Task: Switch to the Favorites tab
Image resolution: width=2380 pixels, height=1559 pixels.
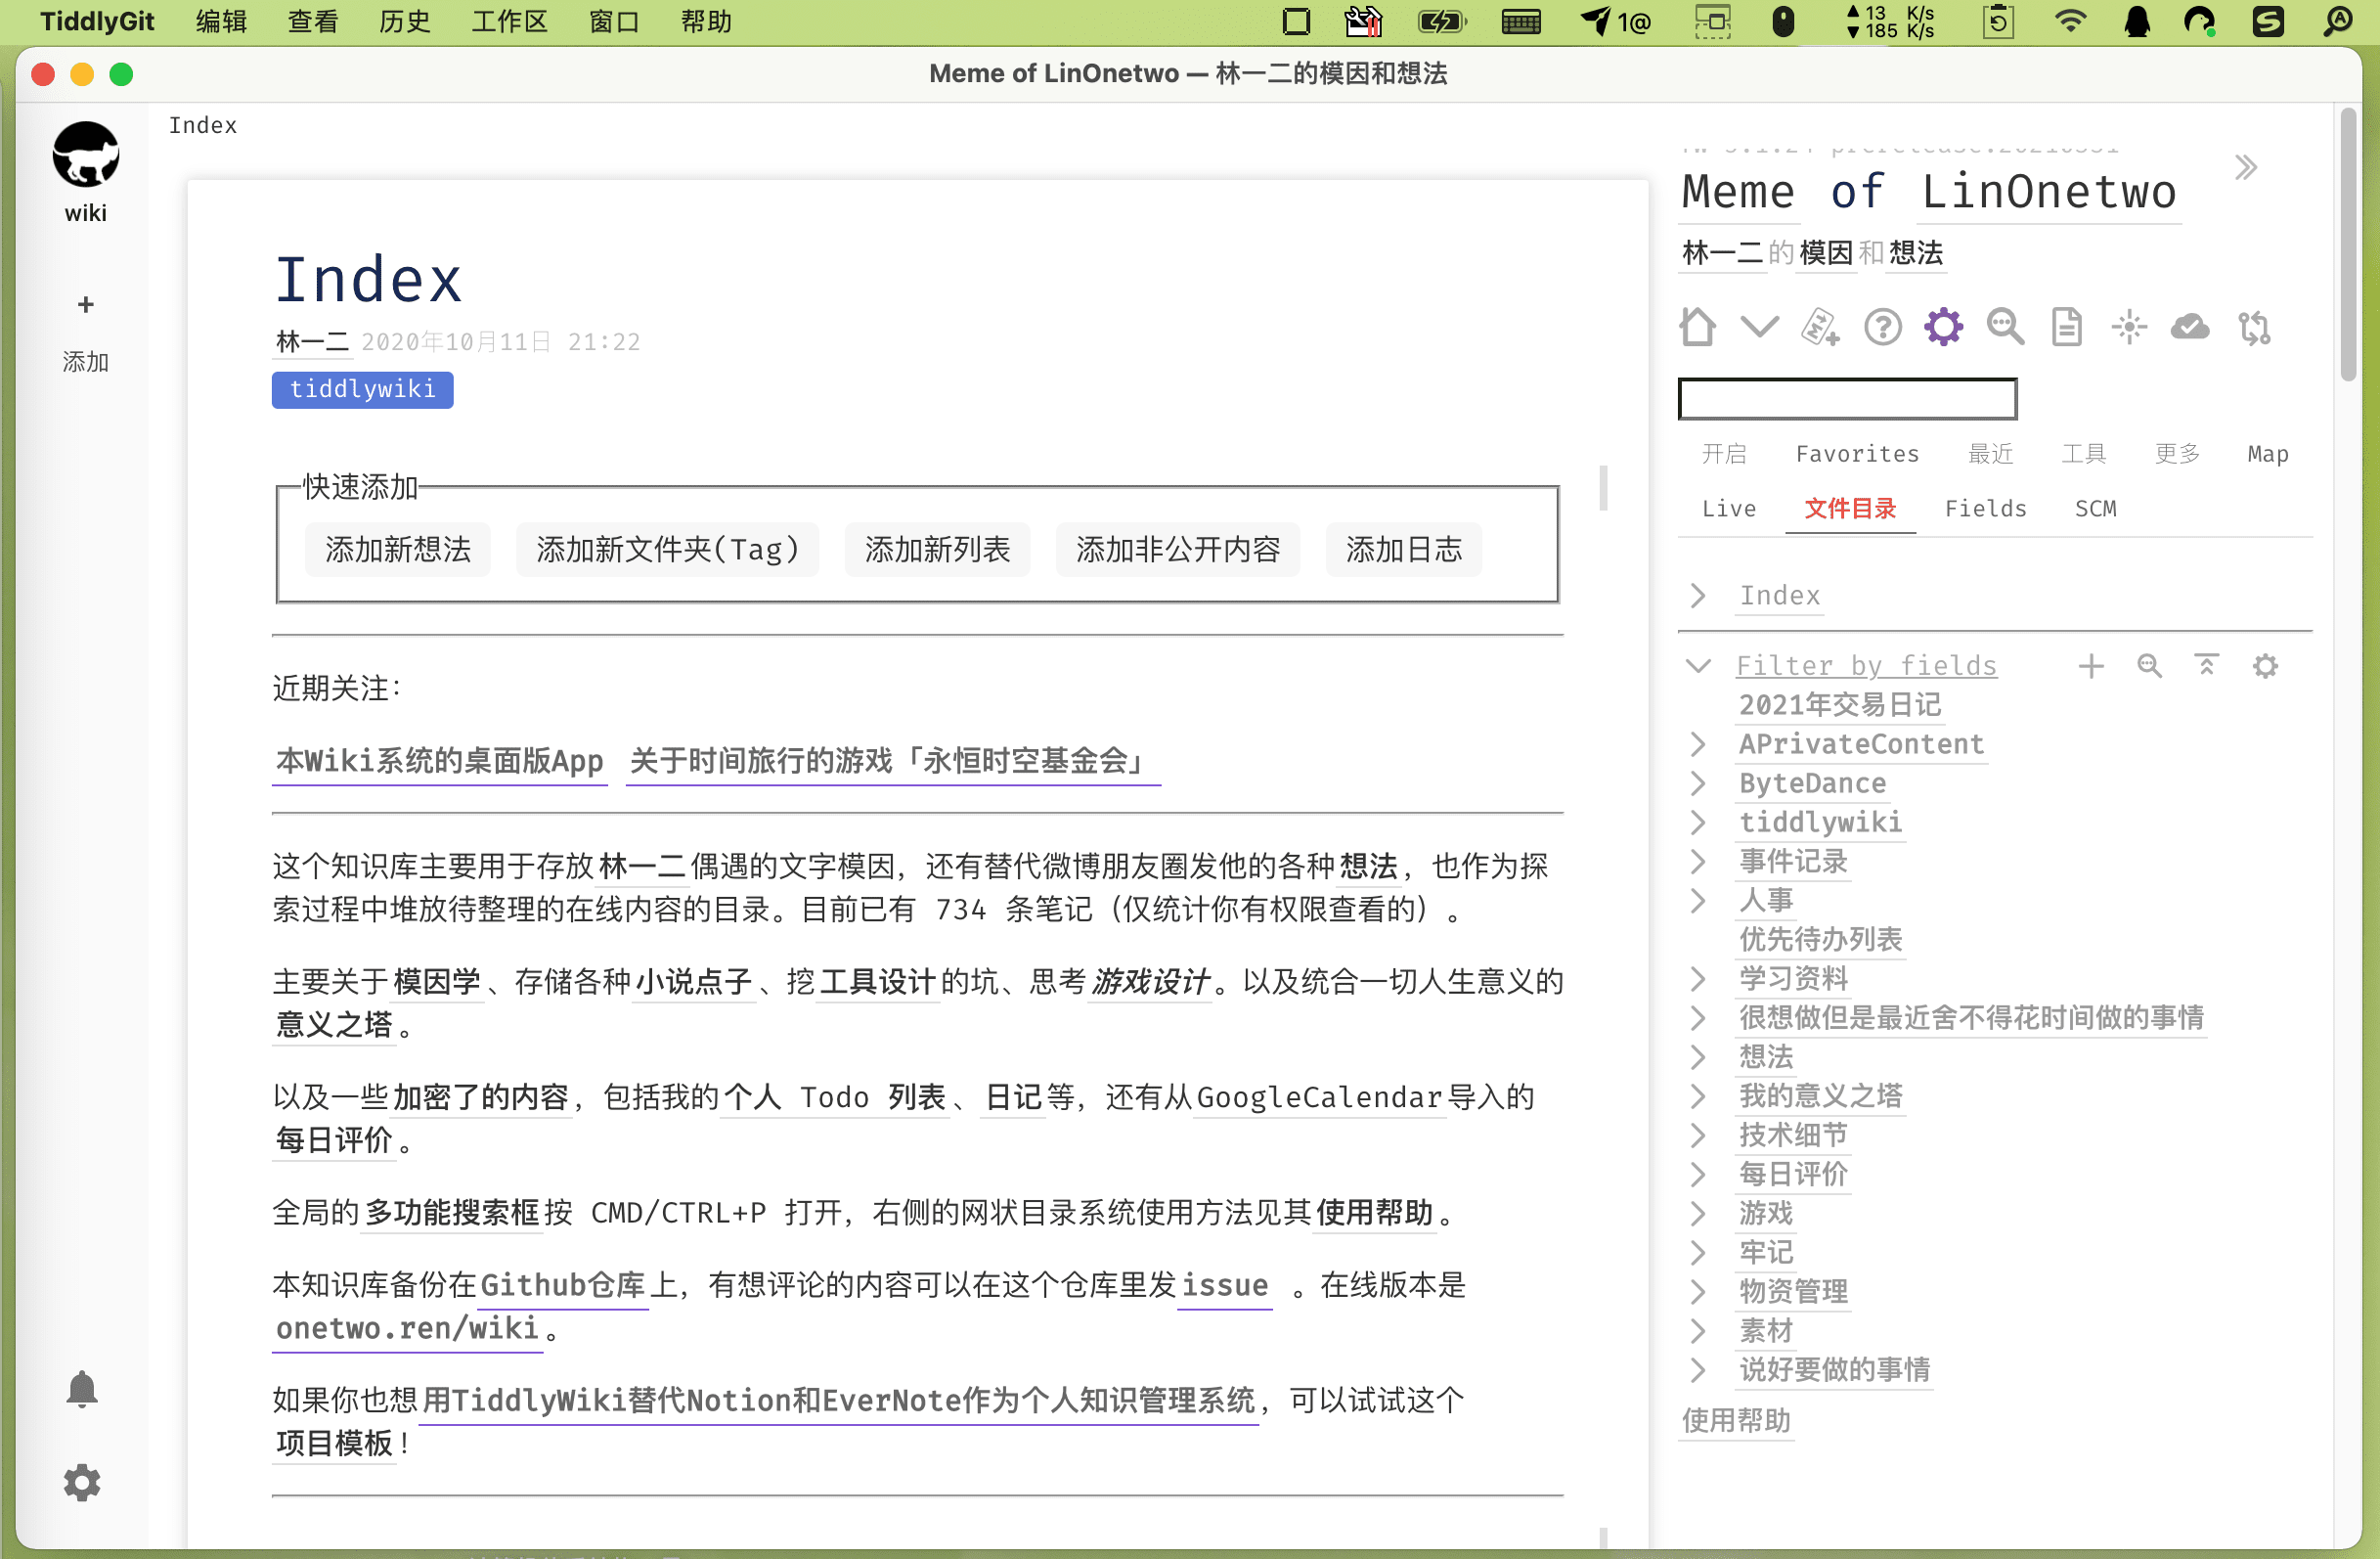Action: tap(1856, 453)
